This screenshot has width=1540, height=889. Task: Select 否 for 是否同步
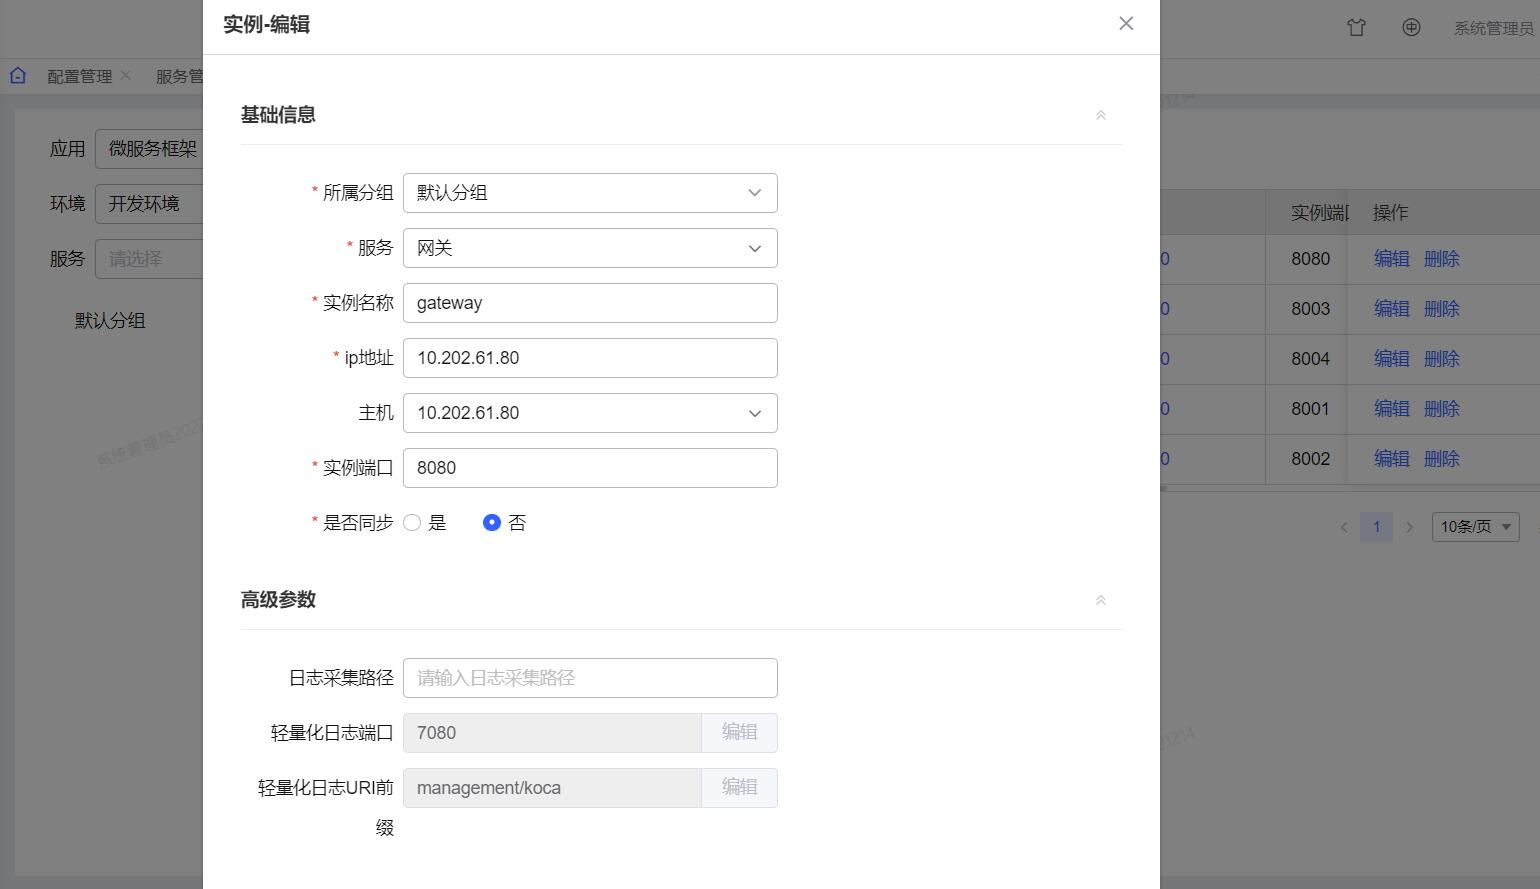coord(491,523)
